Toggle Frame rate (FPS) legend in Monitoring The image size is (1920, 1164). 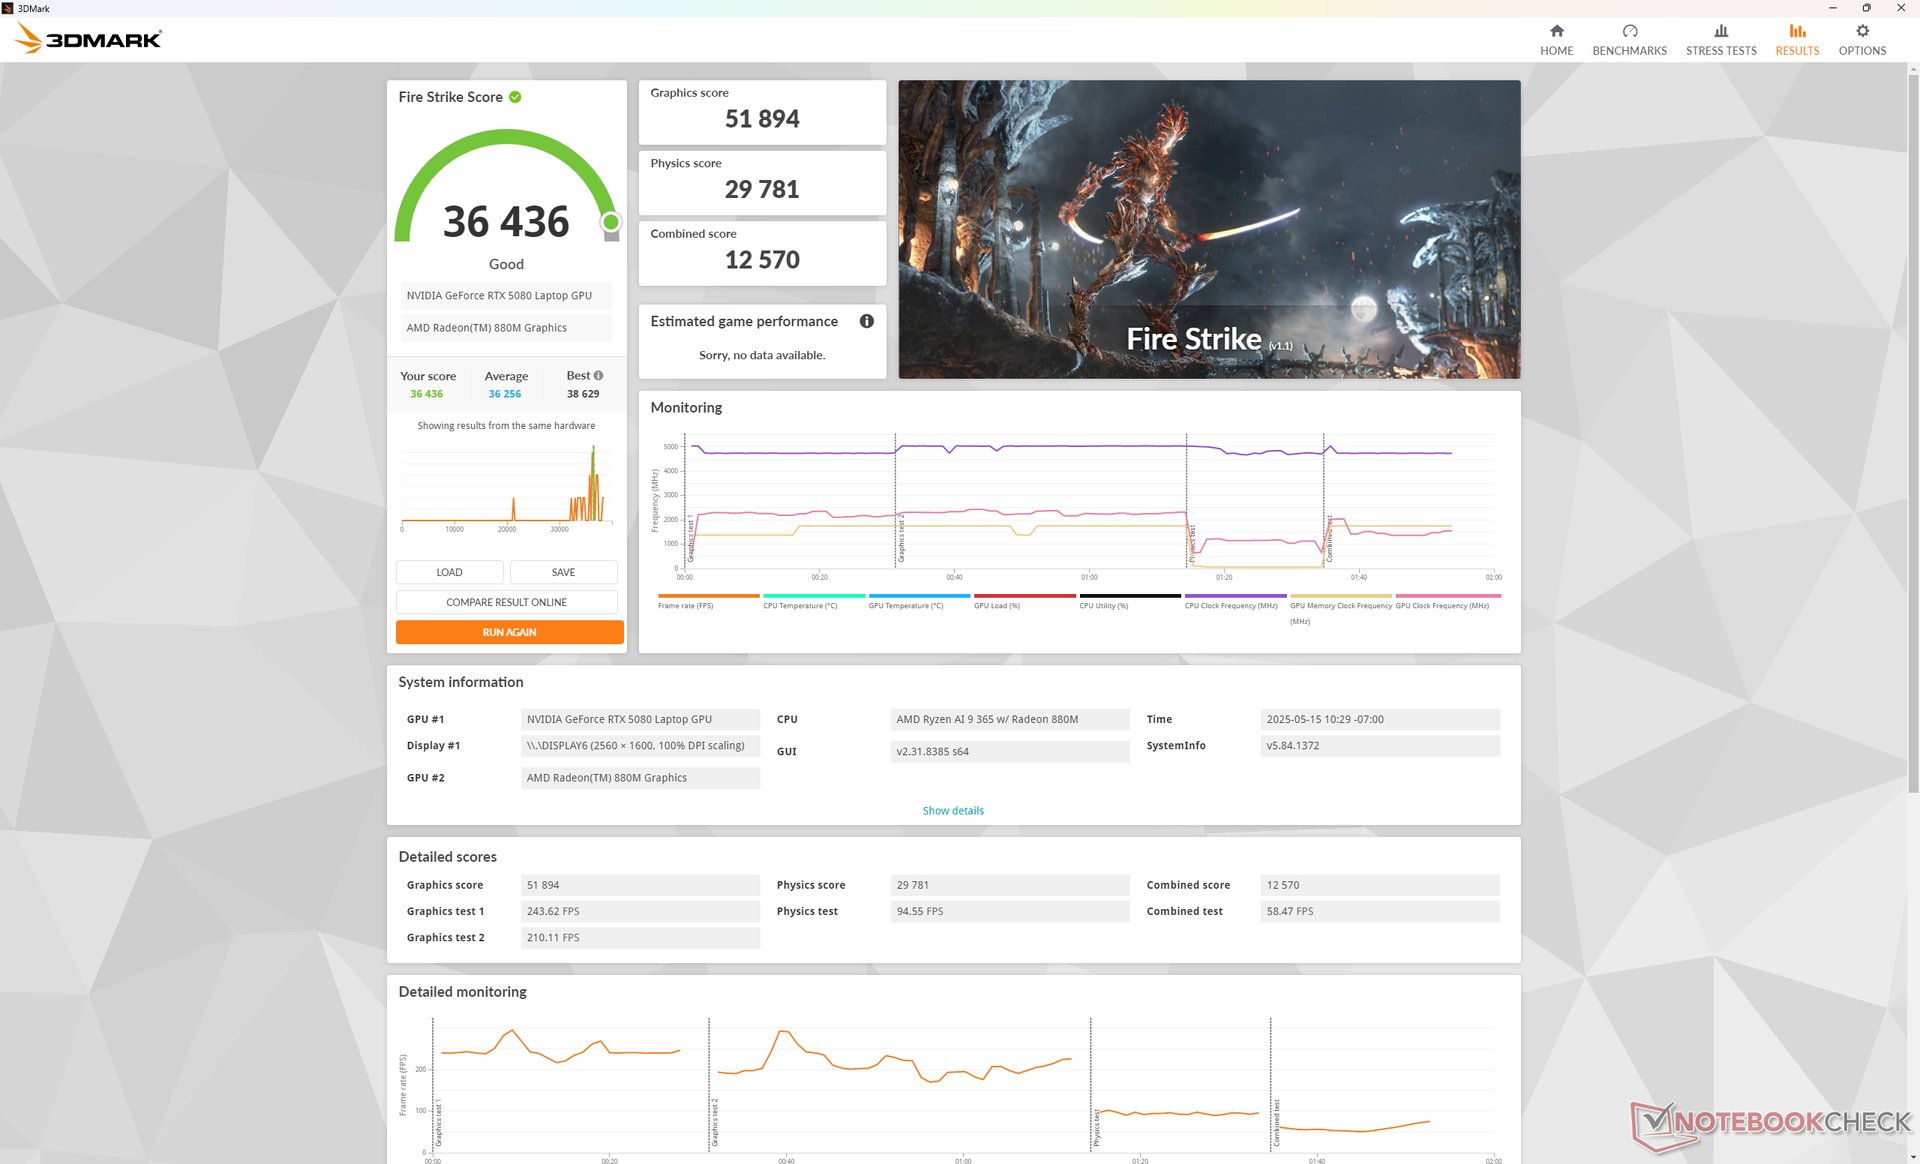click(x=686, y=605)
